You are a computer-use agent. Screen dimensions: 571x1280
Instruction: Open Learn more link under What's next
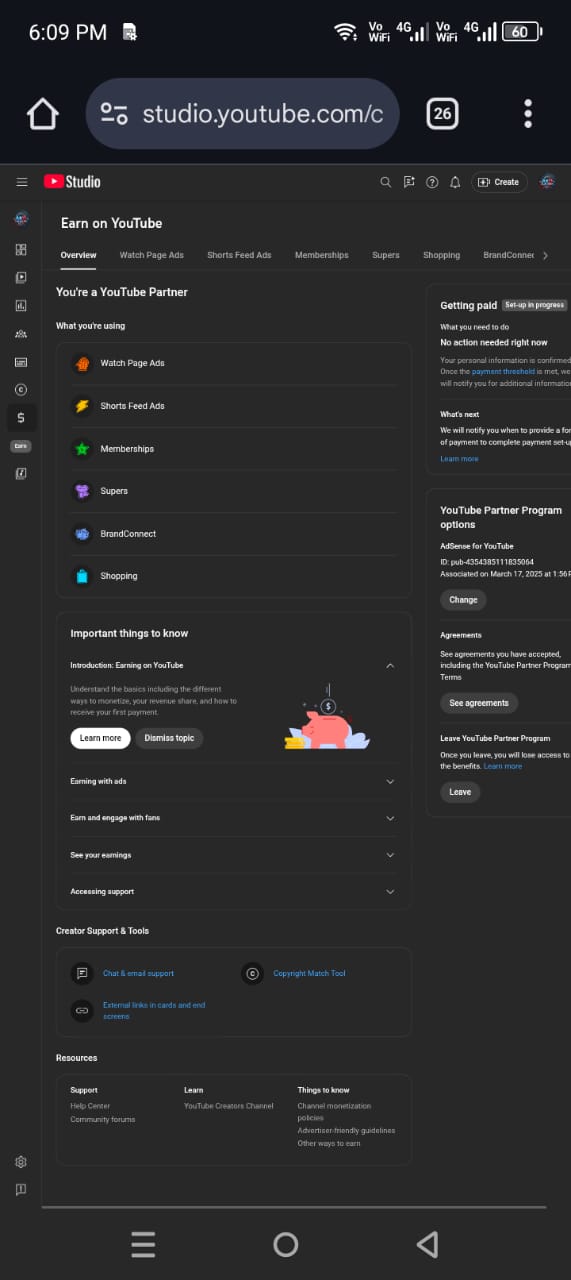click(459, 459)
